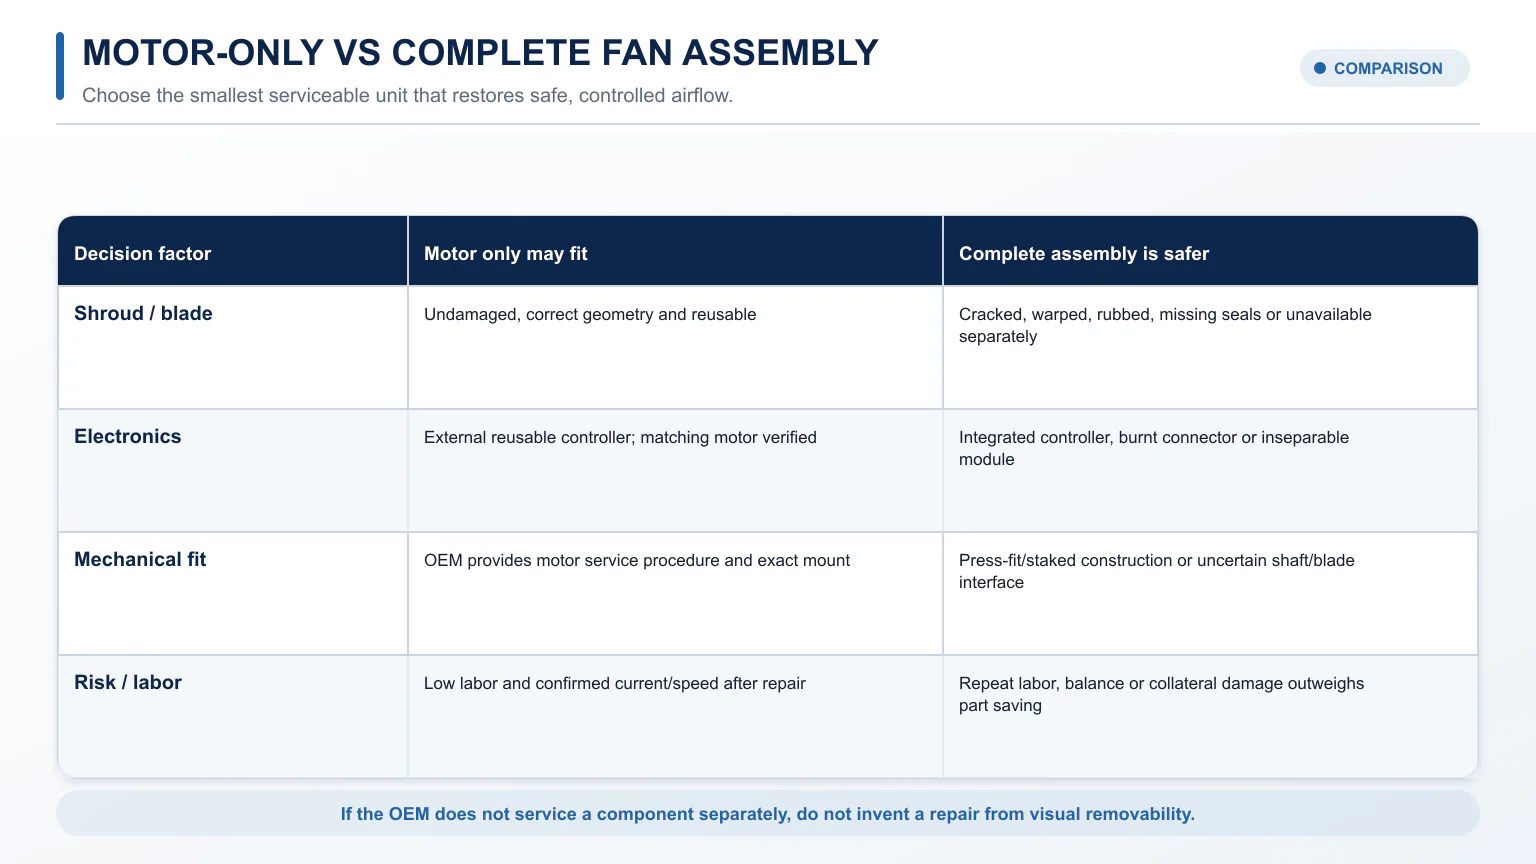Select the Decision factor column header
This screenshot has width=1536, height=864.
[x=233, y=253]
